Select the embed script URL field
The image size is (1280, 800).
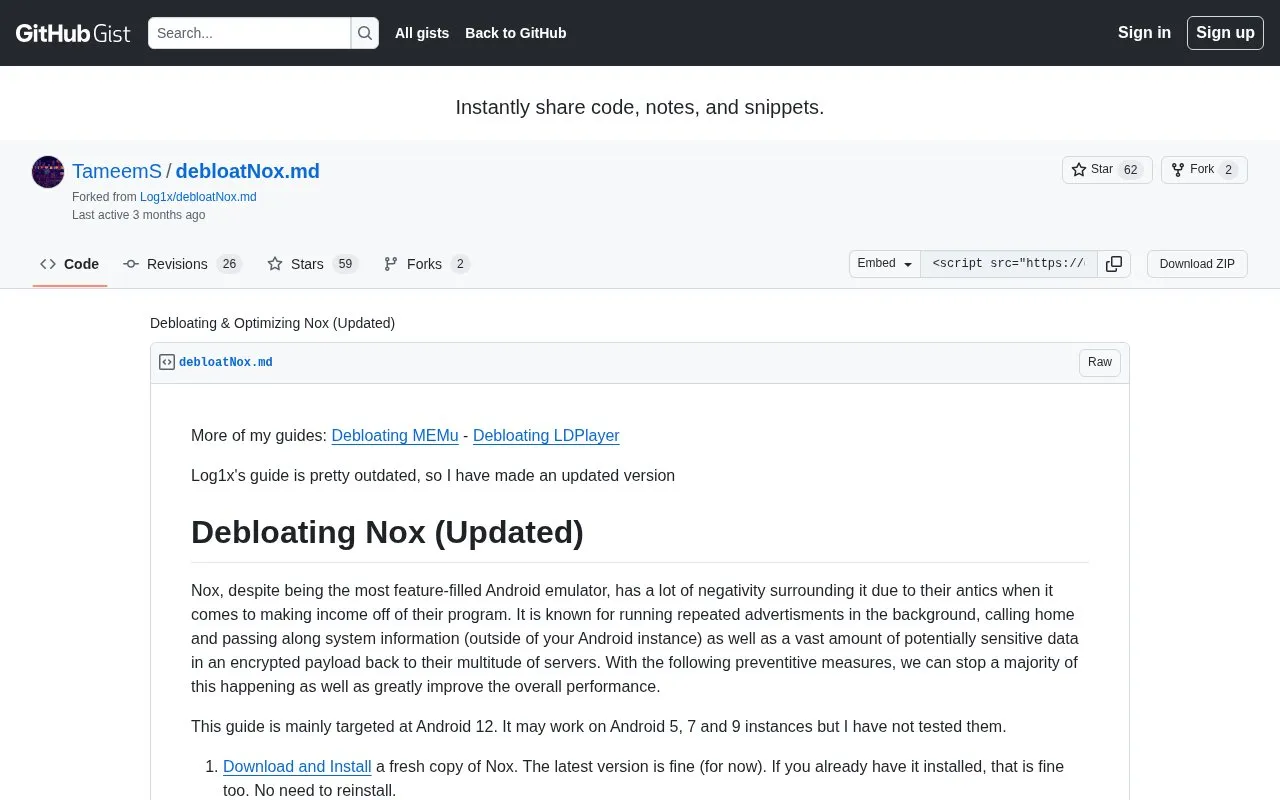[x=1008, y=264]
